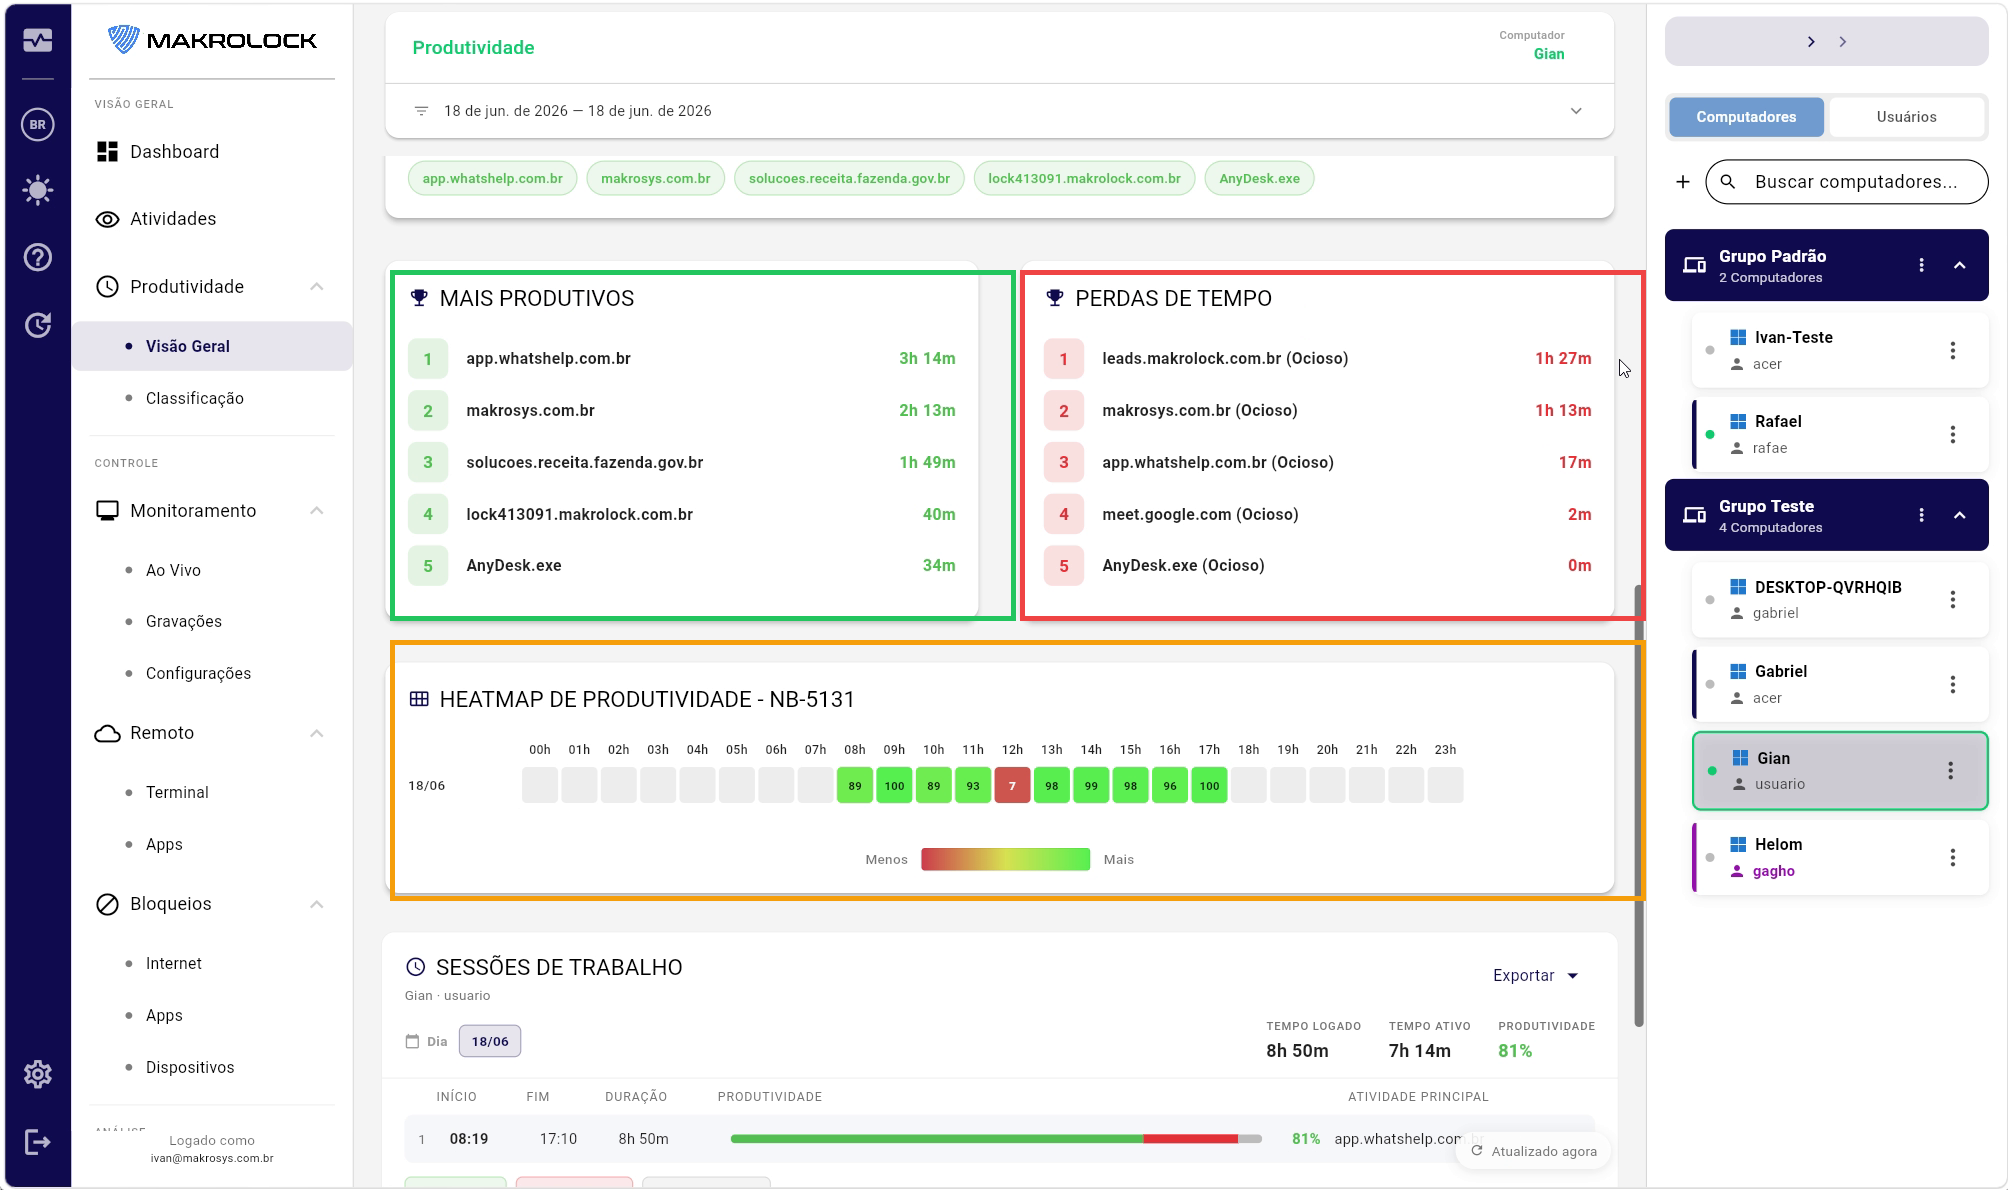Click the 09h heatmap cell showing 100

click(894, 786)
